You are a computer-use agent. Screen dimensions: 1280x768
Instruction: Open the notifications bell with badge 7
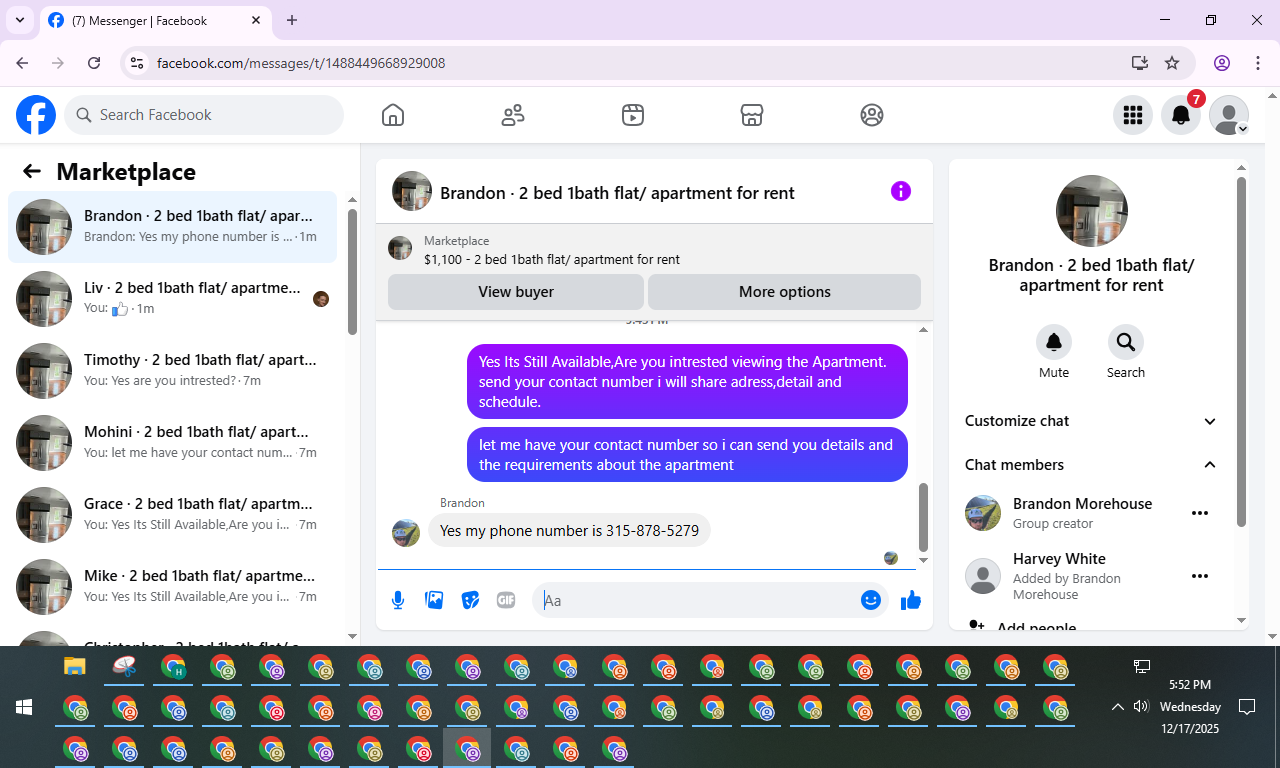click(1181, 115)
